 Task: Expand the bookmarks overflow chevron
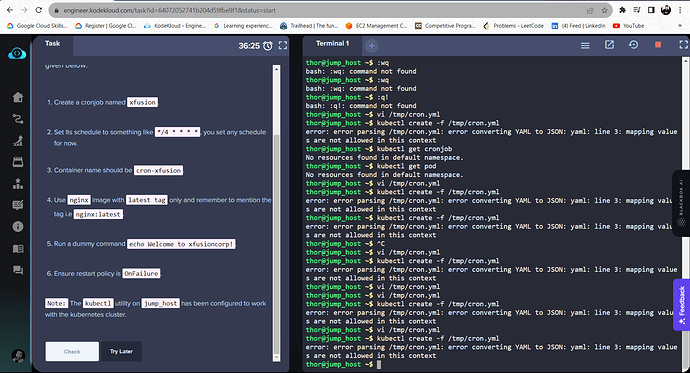[x=680, y=26]
